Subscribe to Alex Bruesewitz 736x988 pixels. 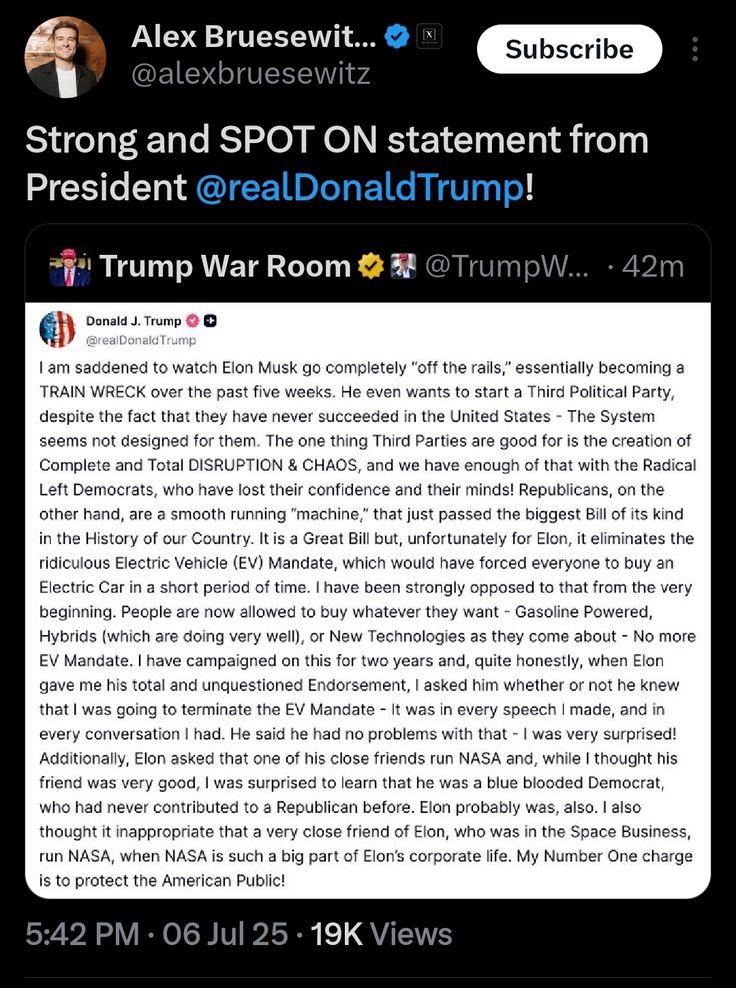(569, 49)
